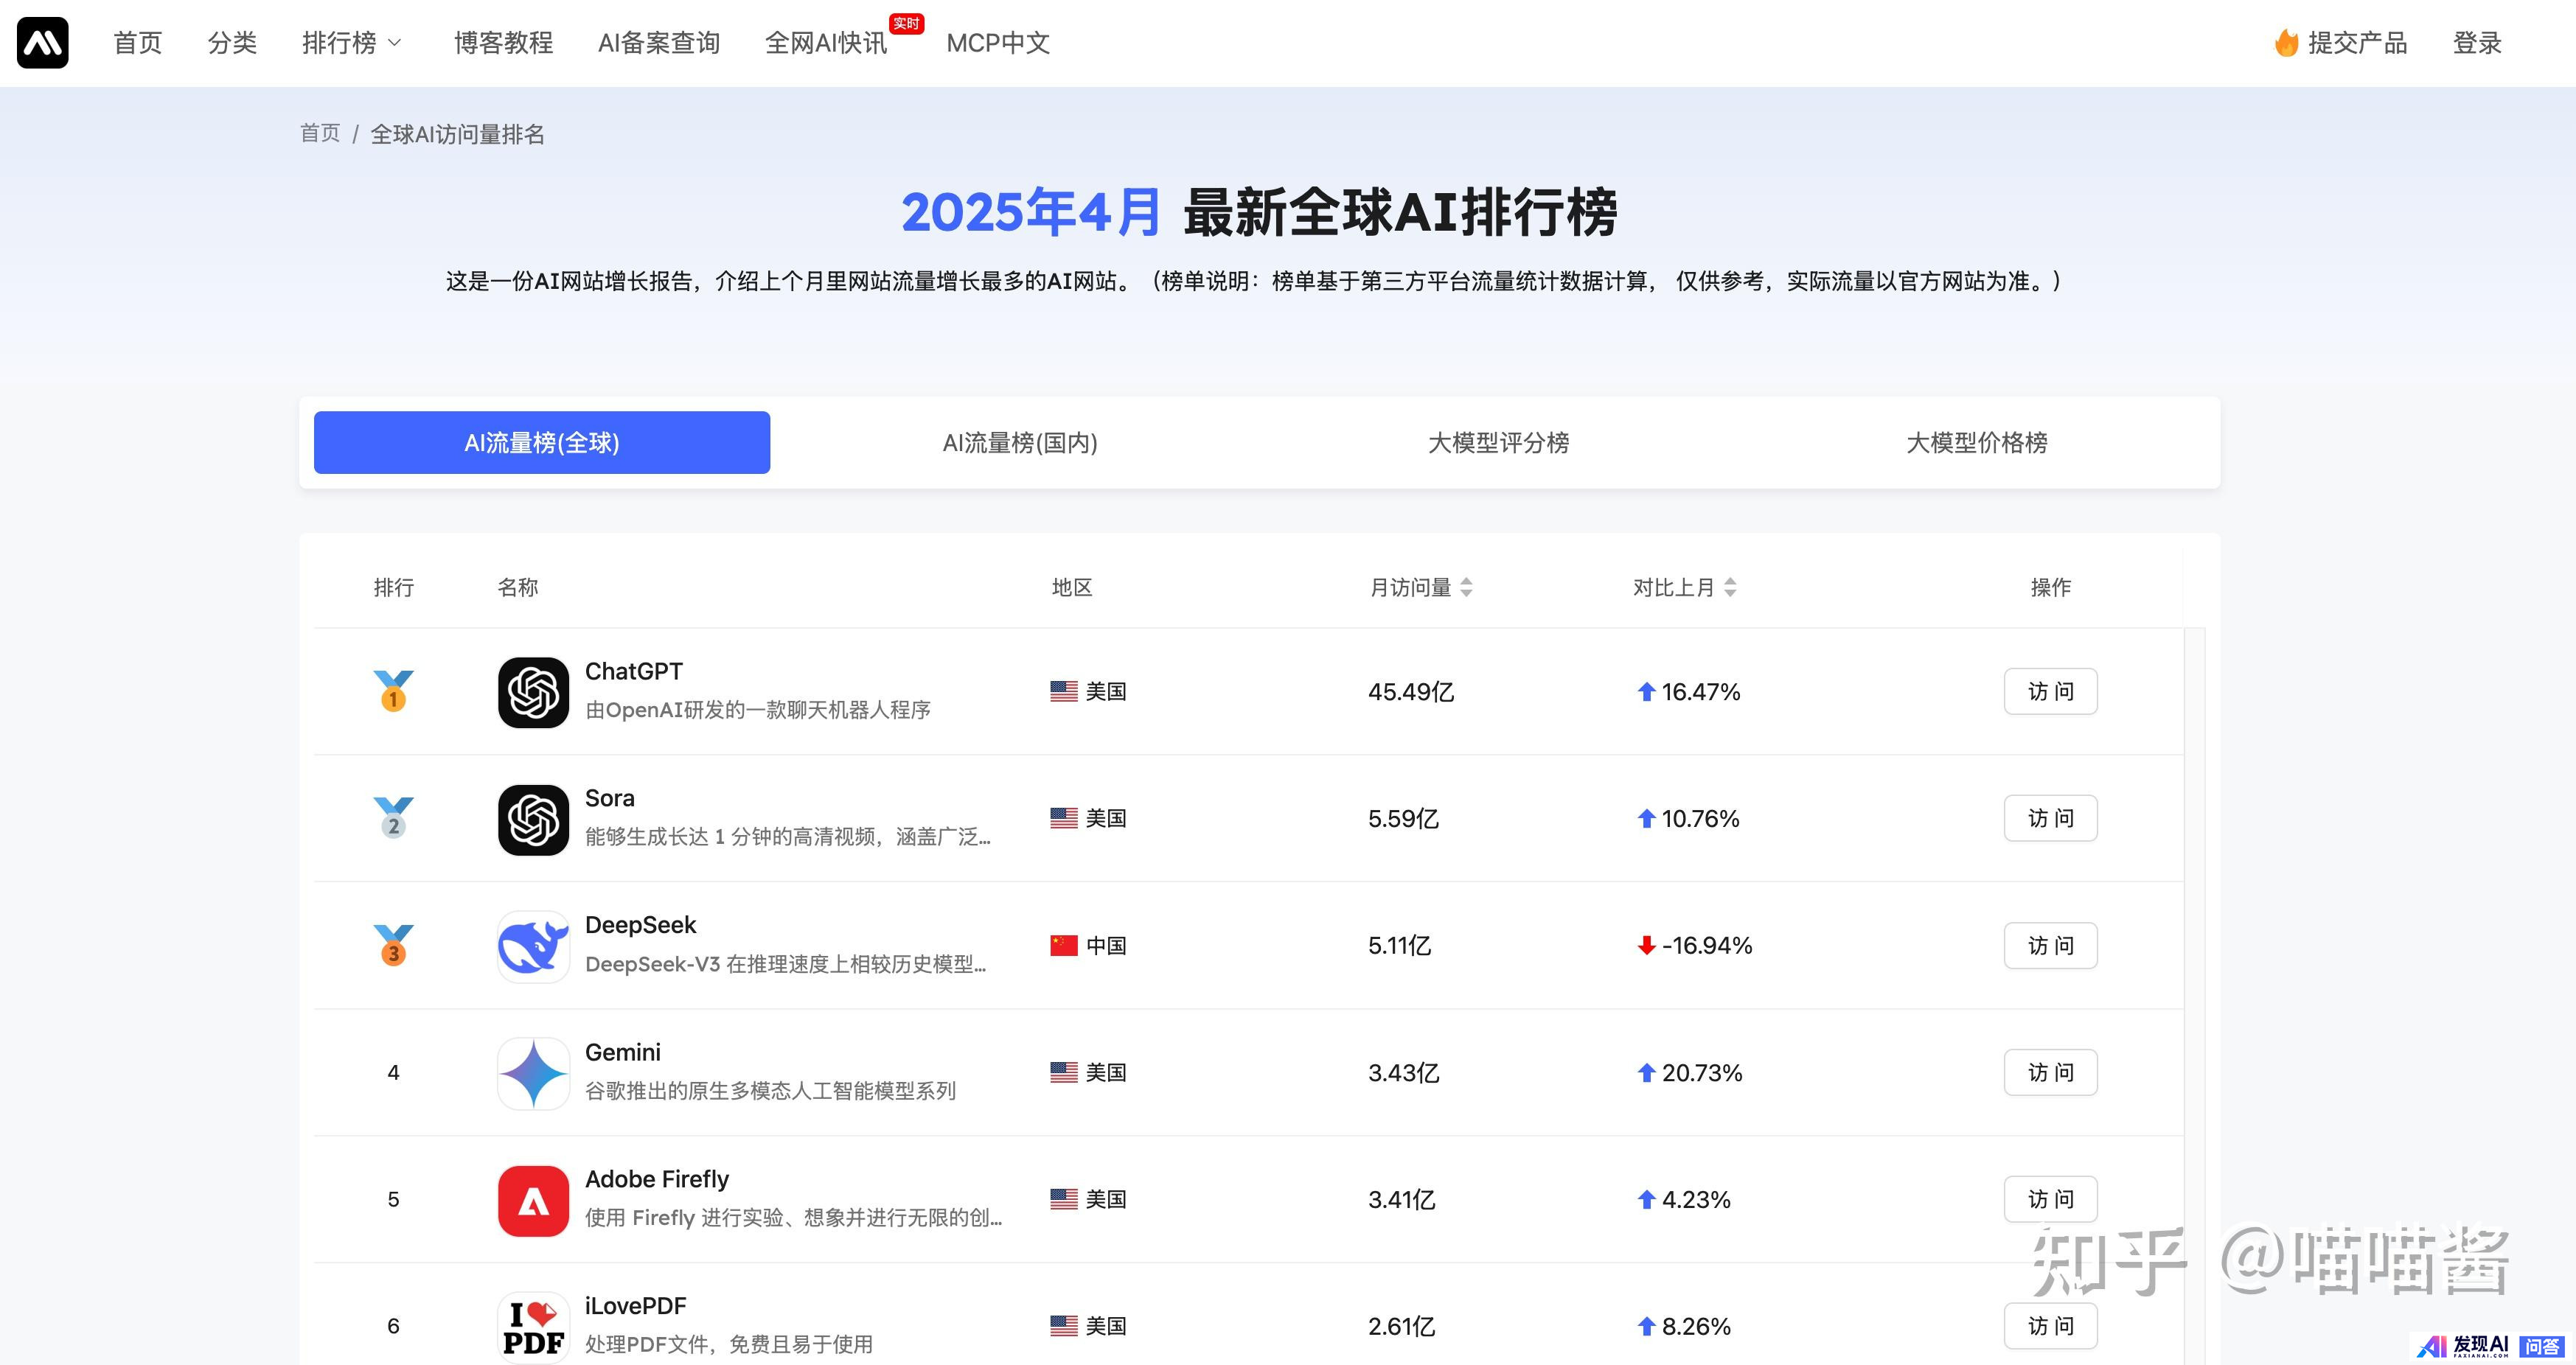Click the gold medal rank 1 icon

[393, 691]
